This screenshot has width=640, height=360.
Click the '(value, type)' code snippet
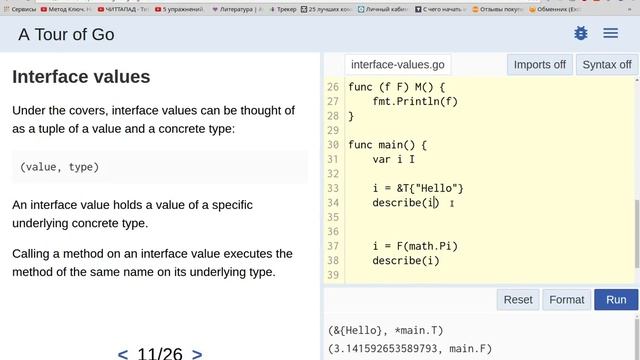coord(60,167)
